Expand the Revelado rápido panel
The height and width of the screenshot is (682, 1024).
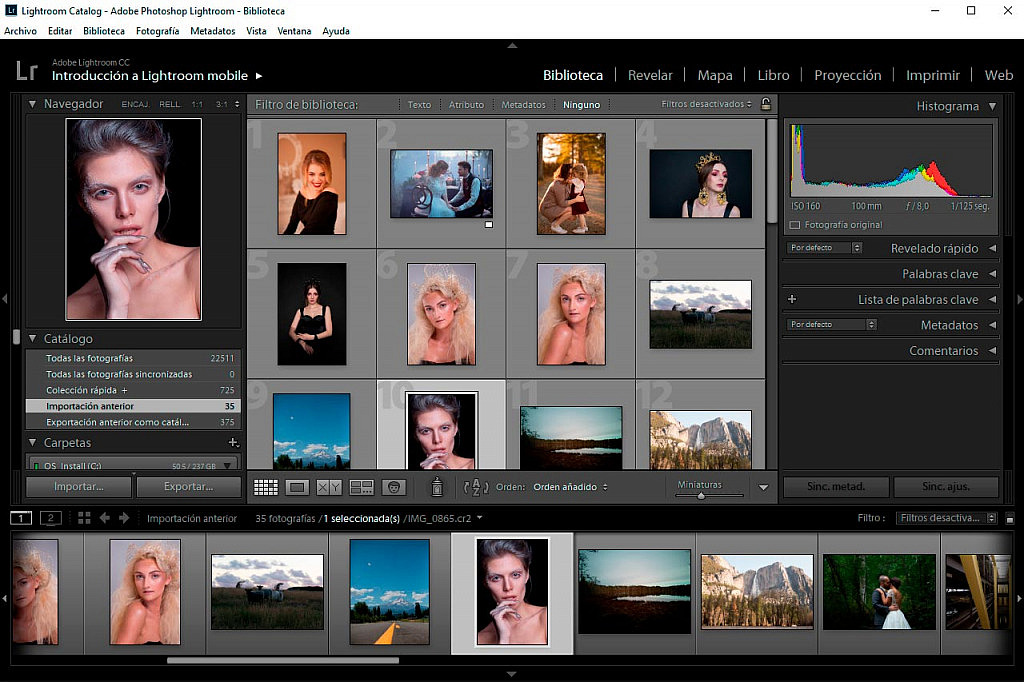992,248
